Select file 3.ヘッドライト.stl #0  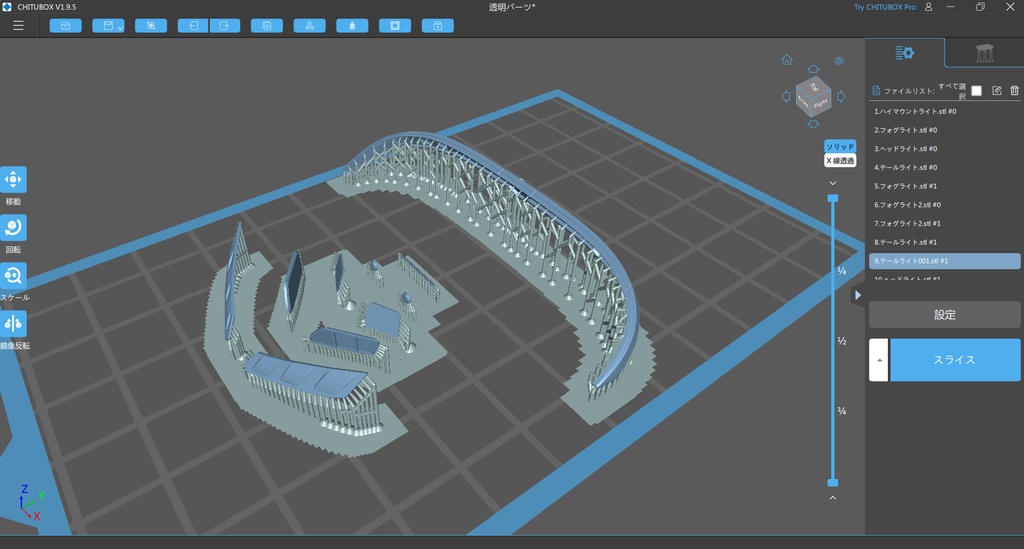coord(944,149)
